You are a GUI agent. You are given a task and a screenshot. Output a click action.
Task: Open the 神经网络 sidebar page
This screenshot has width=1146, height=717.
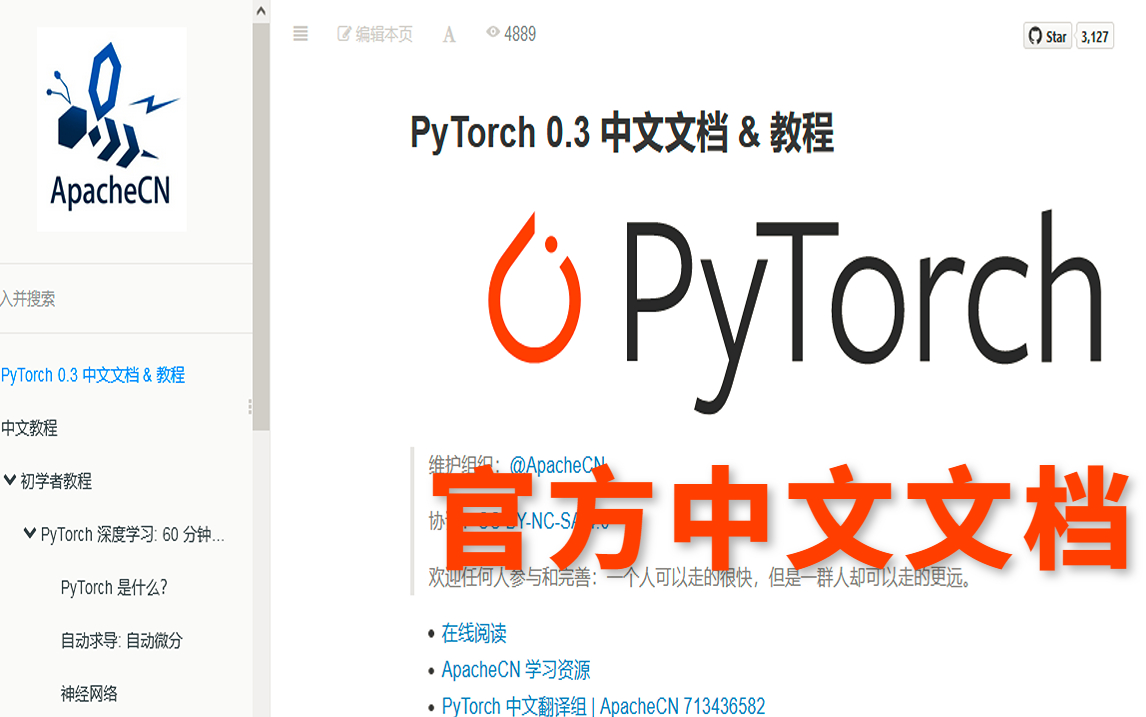pos(89,694)
